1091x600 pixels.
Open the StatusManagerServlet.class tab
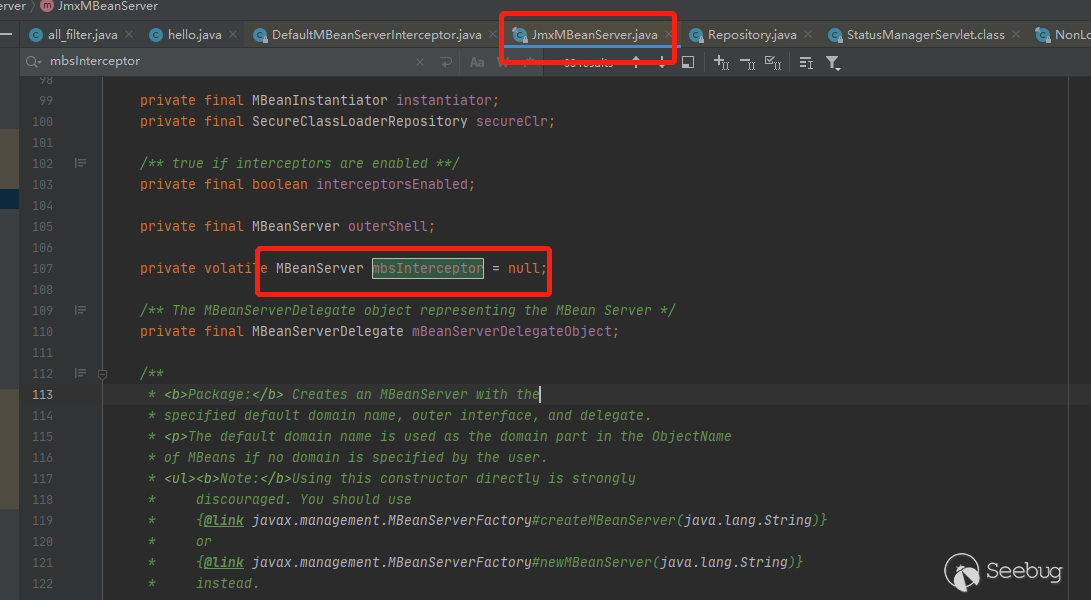click(924, 35)
